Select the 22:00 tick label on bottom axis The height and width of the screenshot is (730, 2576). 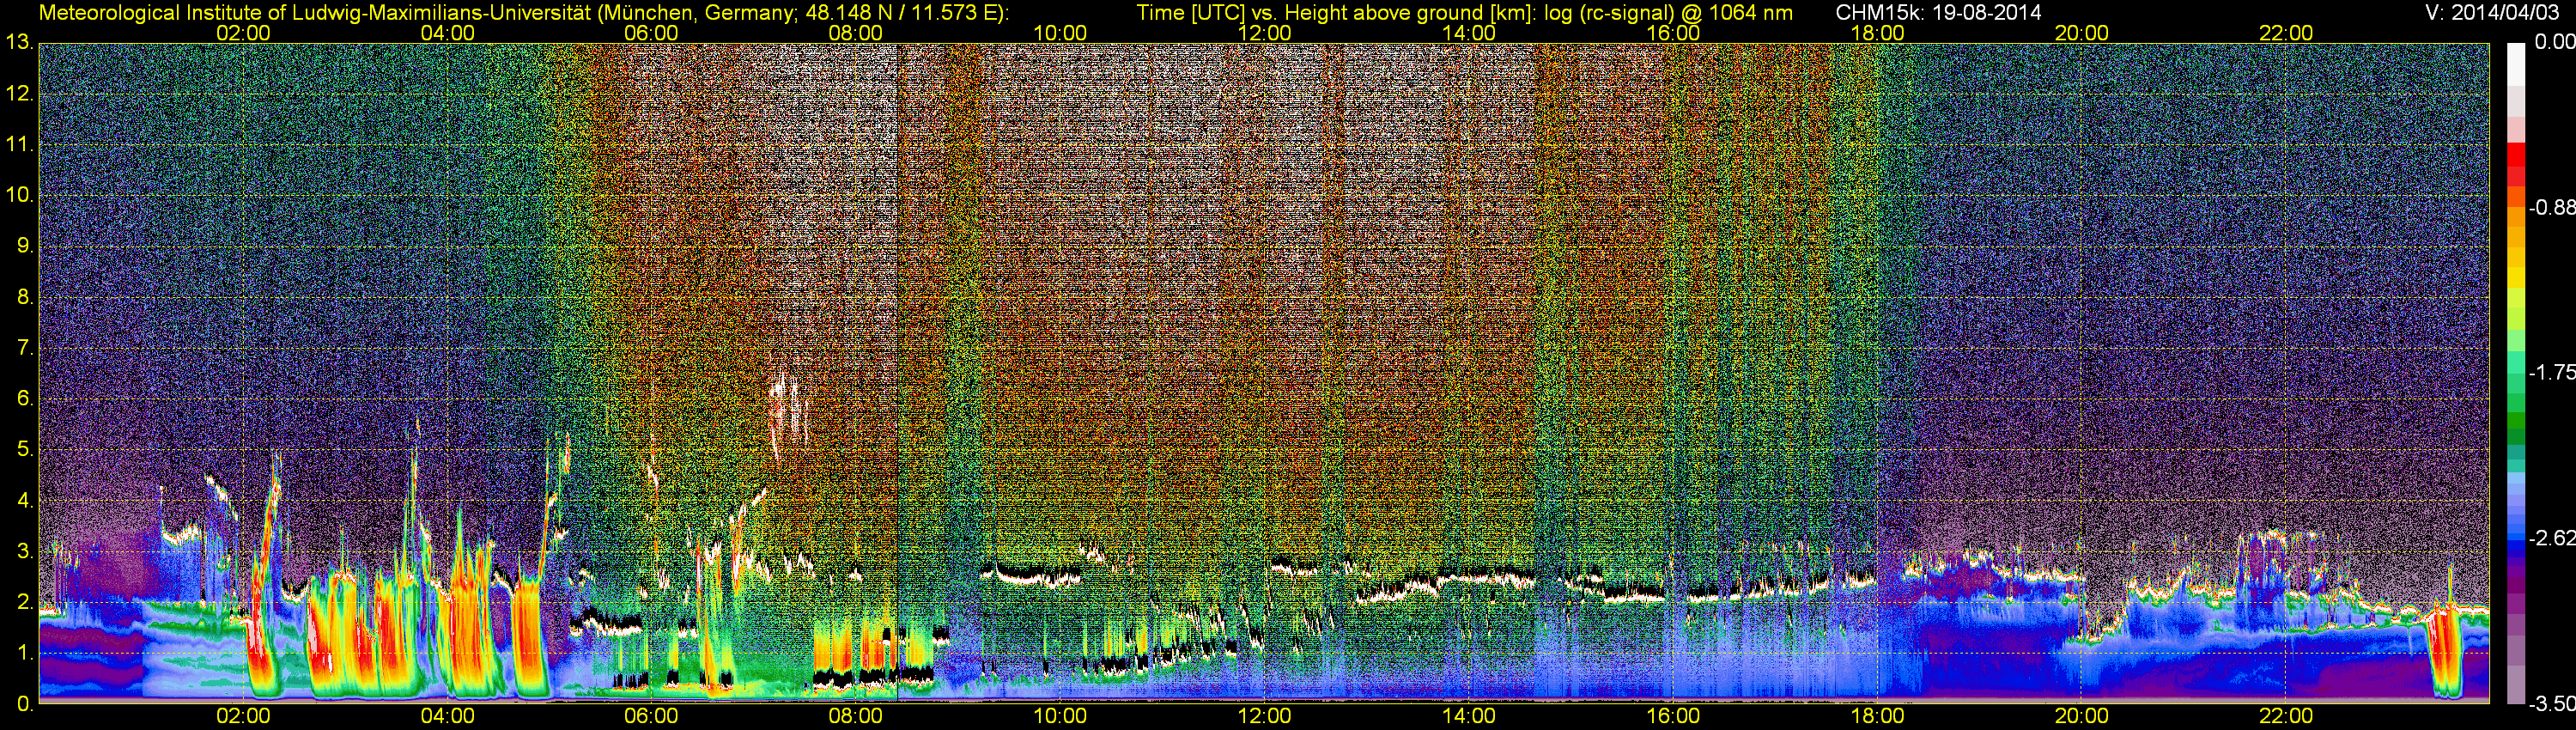pyautogui.click(x=2285, y=717)
